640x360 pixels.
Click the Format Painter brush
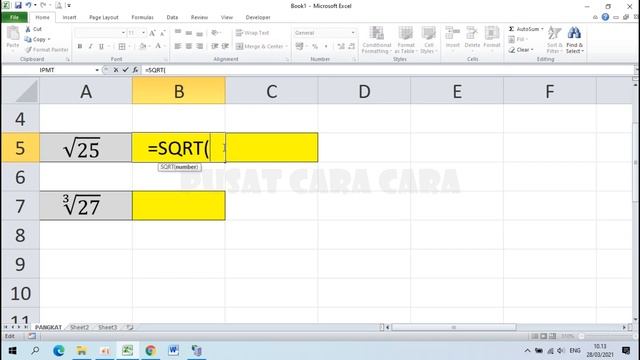(x=47, y=50)
